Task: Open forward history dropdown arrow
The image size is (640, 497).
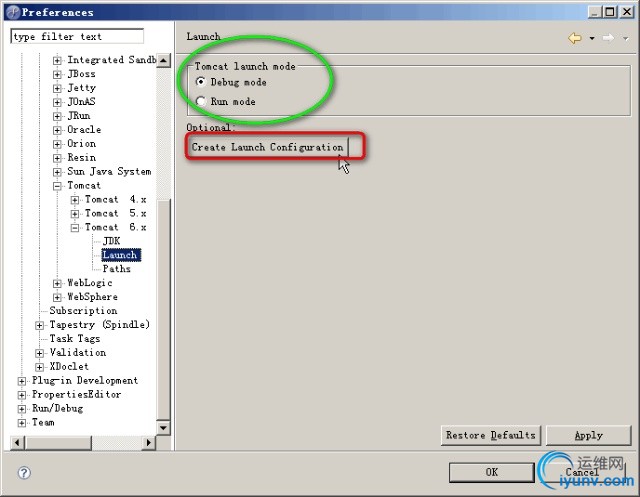Action: pyautogui.click(x=625, y=38)
